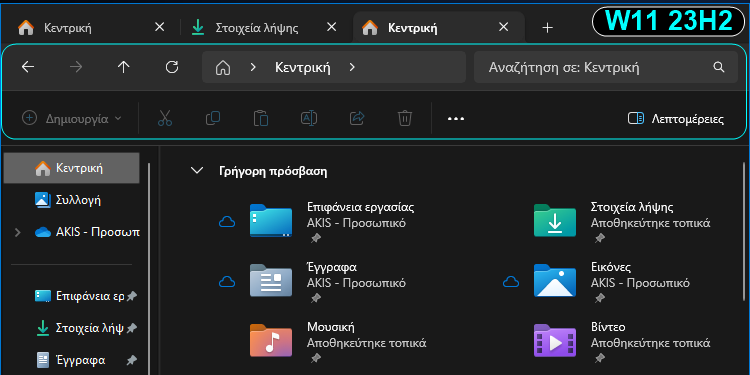Click the Paste clipboard icon
The height and width of the screenshot is (375, 750).
[261, 118]
